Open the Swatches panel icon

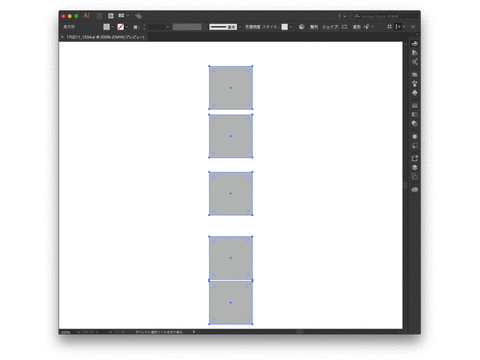415,74
